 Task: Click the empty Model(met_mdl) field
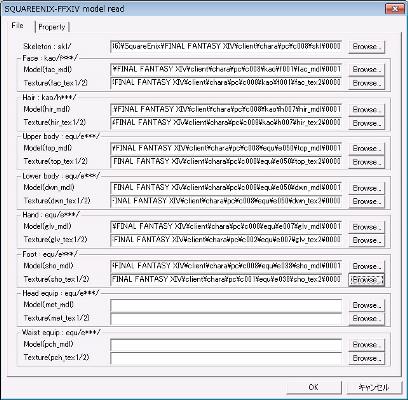pos(226,305)
